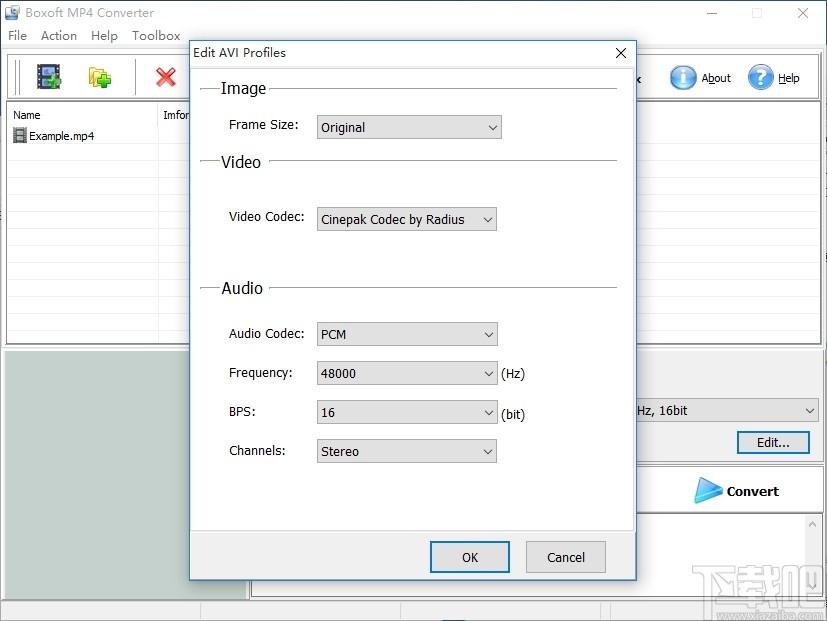Confirm with the OK button
Image resolution: width=827 pixels, height=621 pixels.
tap(470, 557)
